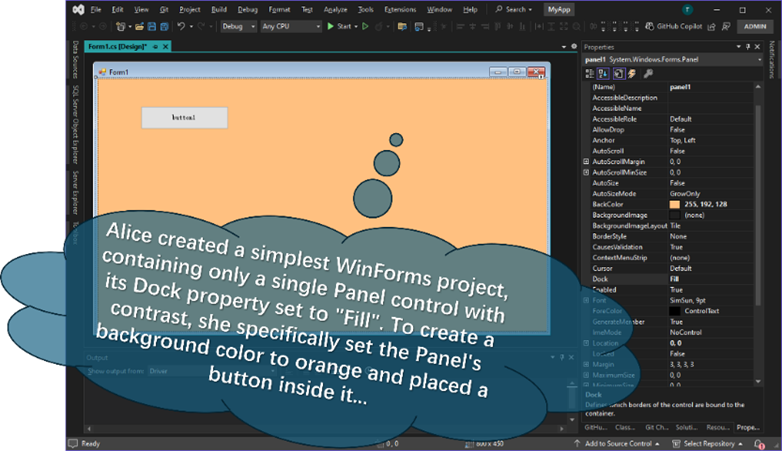Click the Share icon next to Copilot

[712, 26]
